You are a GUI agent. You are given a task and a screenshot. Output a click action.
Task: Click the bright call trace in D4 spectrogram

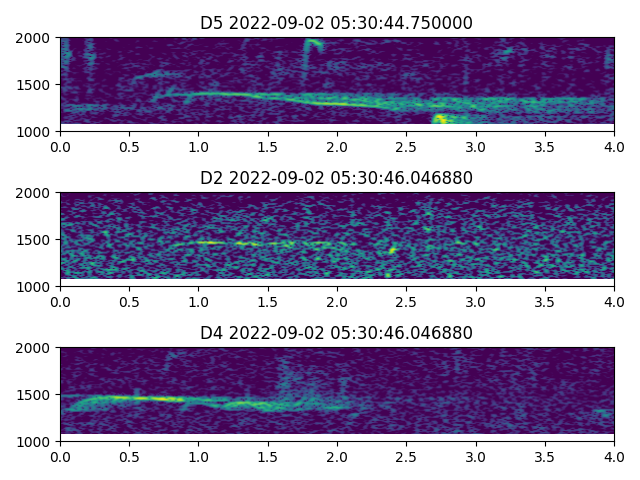click(x=130, y=398)
